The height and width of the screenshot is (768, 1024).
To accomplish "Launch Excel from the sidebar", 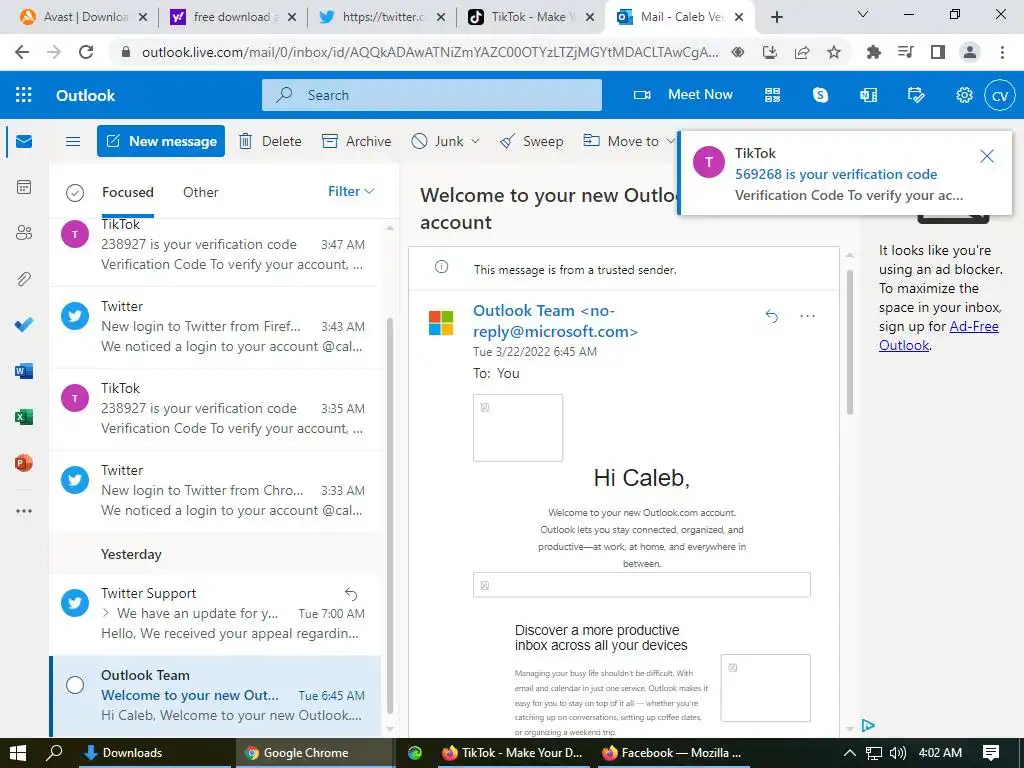I will pos(24,417).
